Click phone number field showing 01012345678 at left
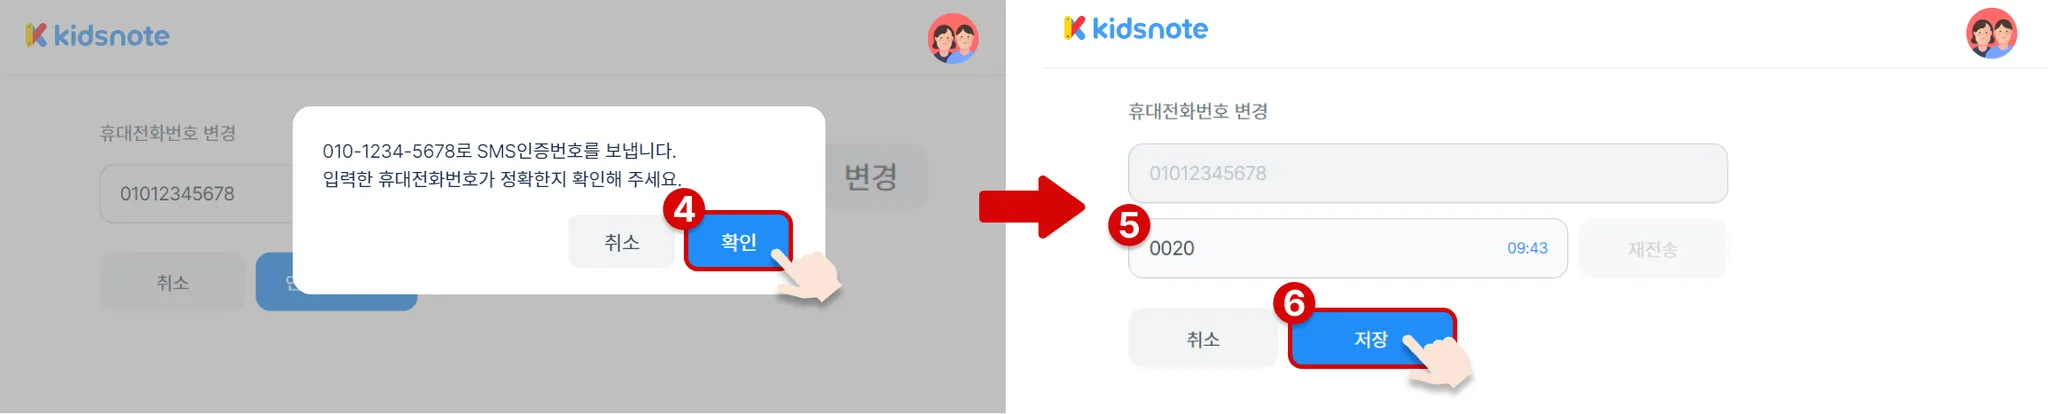This screenshot has width=2048, height=414. [196, 194]
